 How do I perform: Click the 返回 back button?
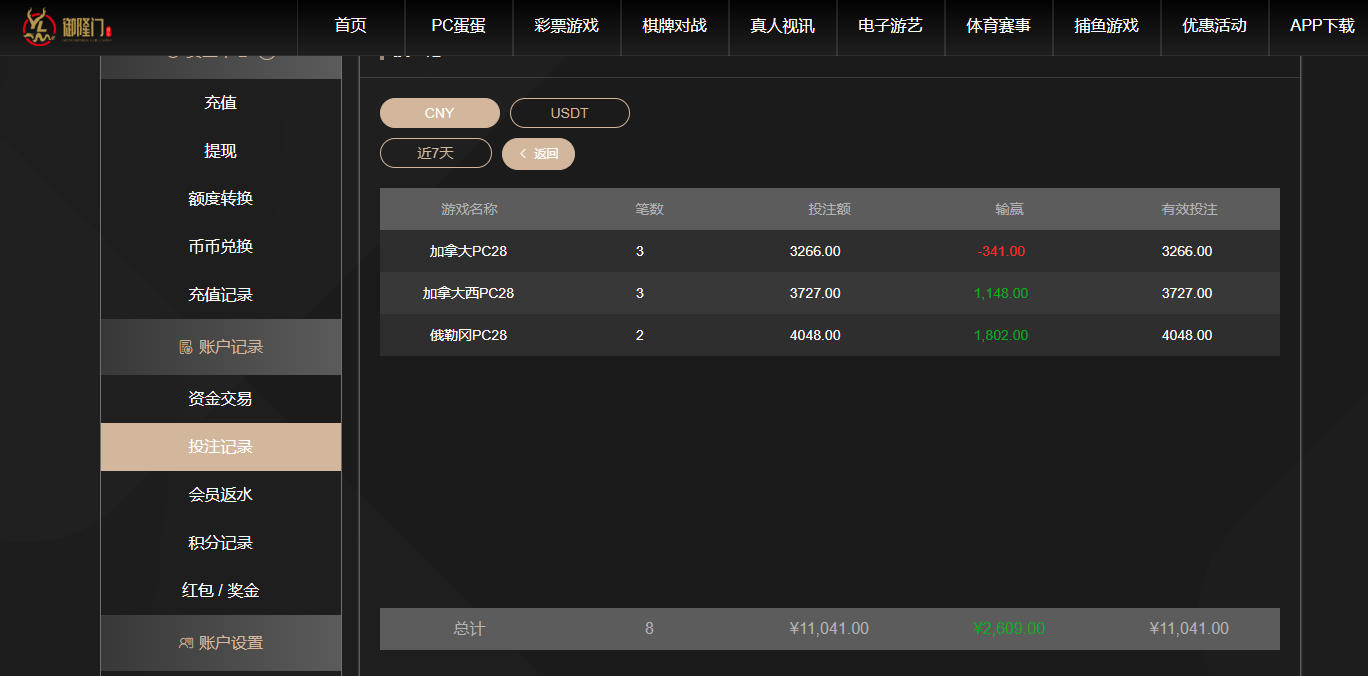click(x=538, y=154)
